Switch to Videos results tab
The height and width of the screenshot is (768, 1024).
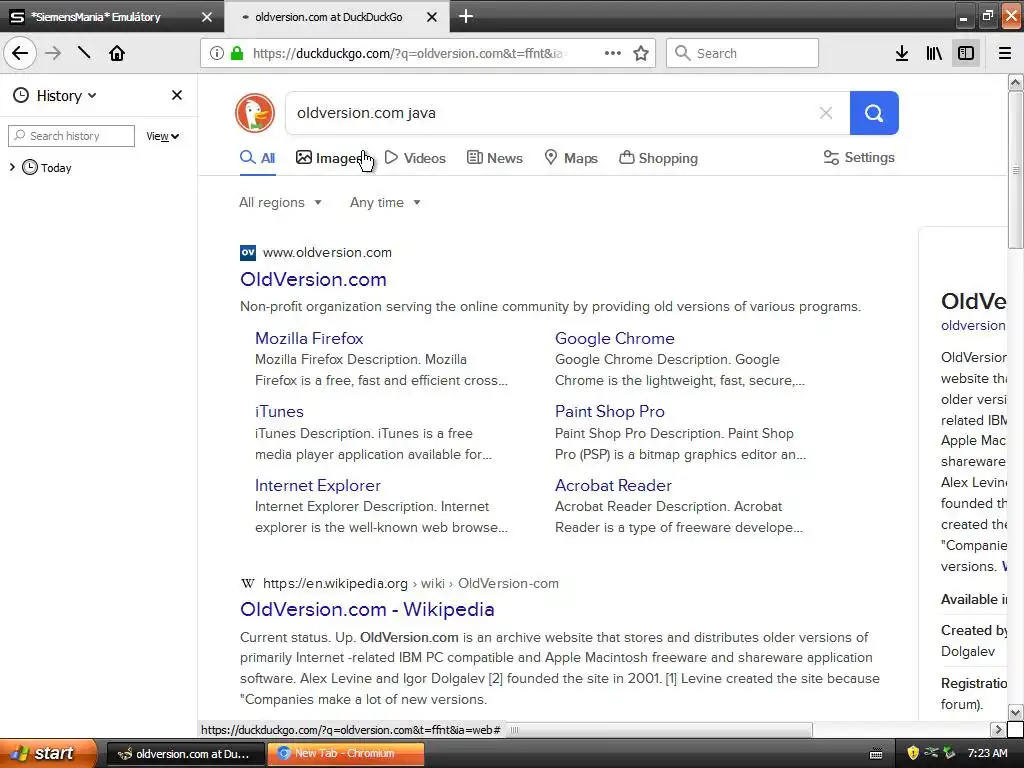tap(415, 158)
